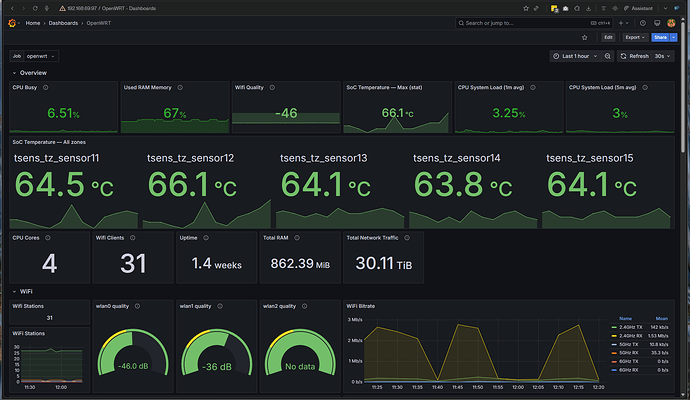Open the Share button dropdown arrow

[x=673, y=37]
